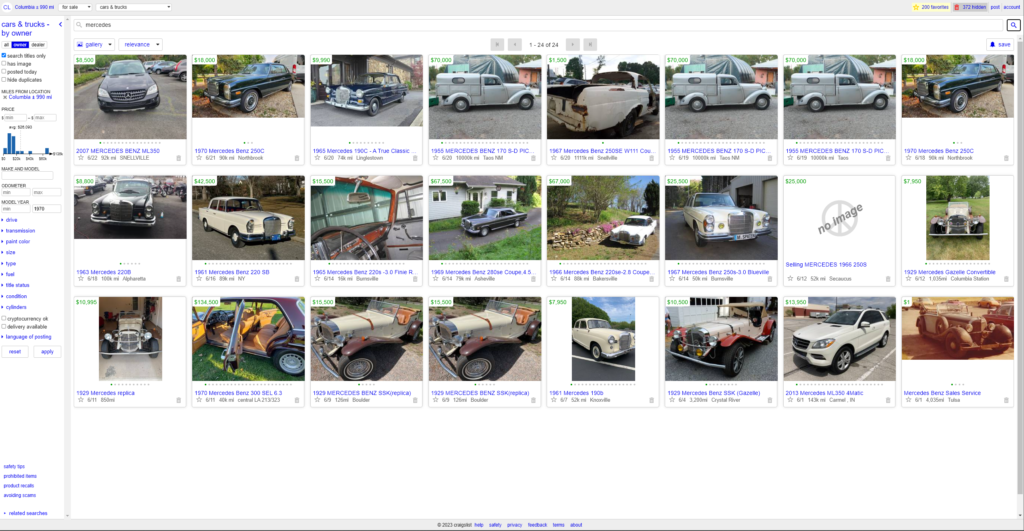Enable the has image filter
The image size is (1024, 531).
tap(4, 64)
